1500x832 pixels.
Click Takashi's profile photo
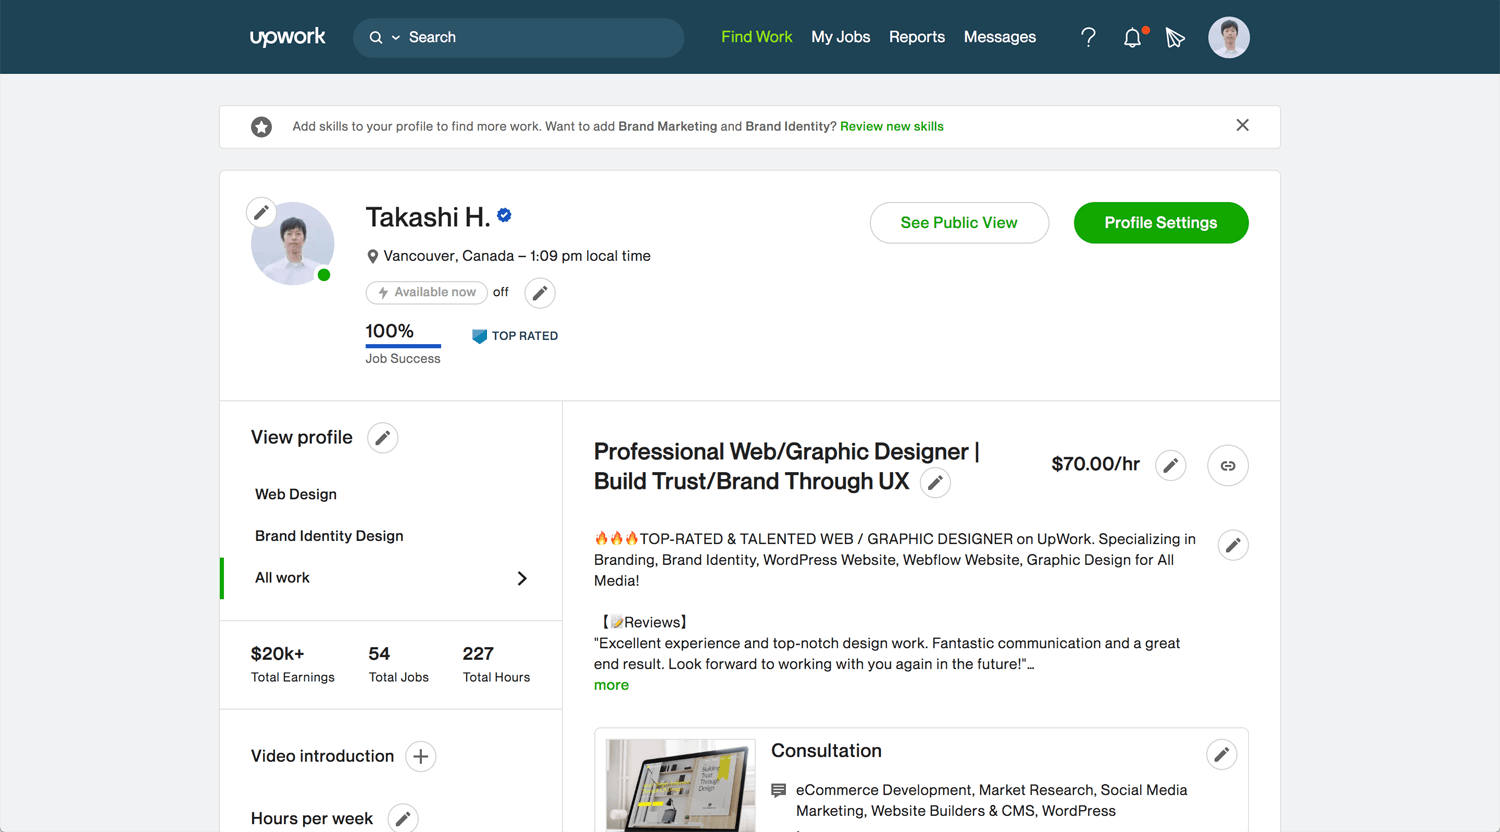tap(292, 244)
